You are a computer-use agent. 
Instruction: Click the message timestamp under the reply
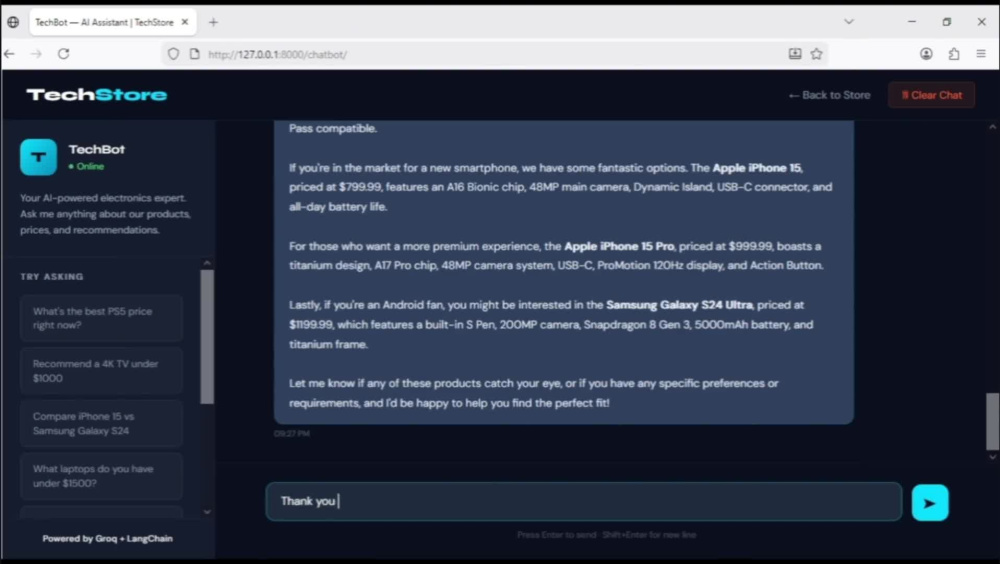291,434
